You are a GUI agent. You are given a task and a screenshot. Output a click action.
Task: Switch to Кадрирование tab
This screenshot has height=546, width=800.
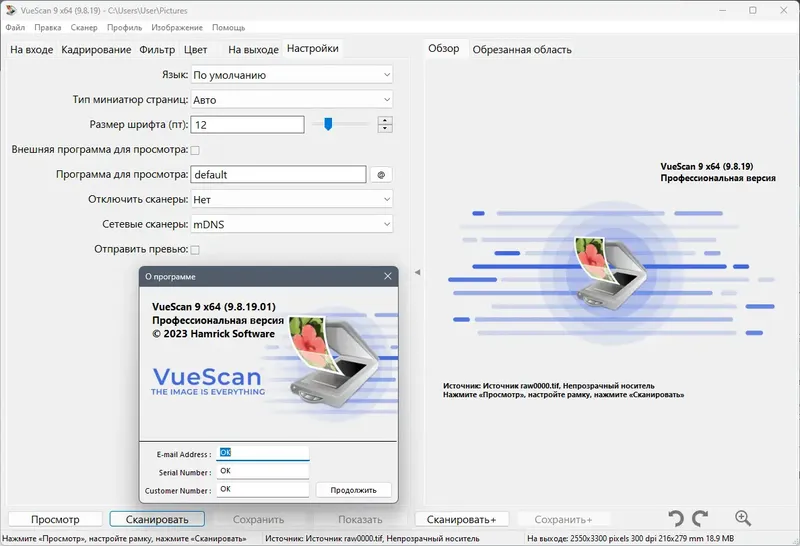tap(96, 49)
